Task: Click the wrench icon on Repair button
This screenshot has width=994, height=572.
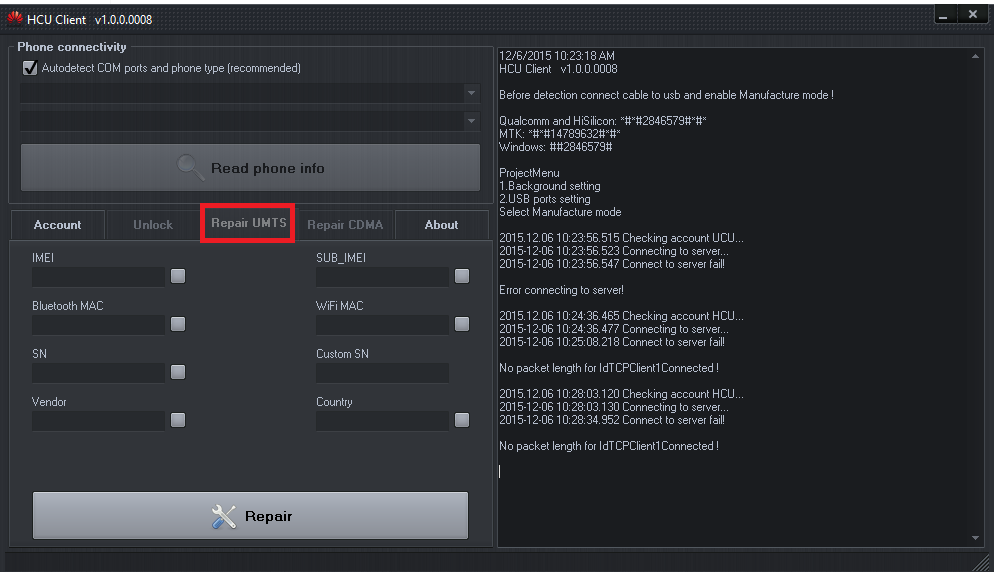Action: pyautogui.click(x=223, y=516)
